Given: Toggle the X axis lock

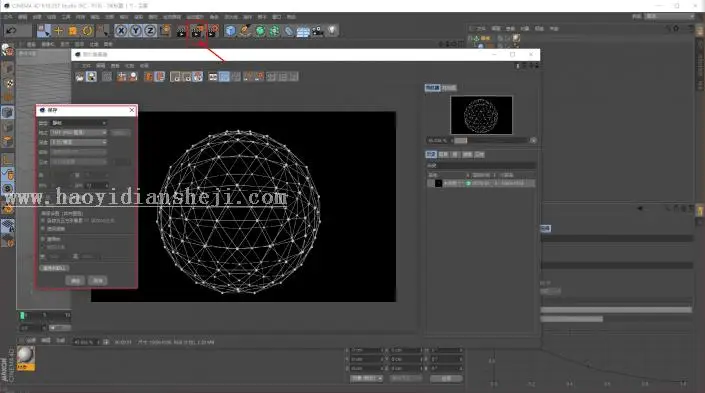Looking at the screenshot, I should 121,31.
